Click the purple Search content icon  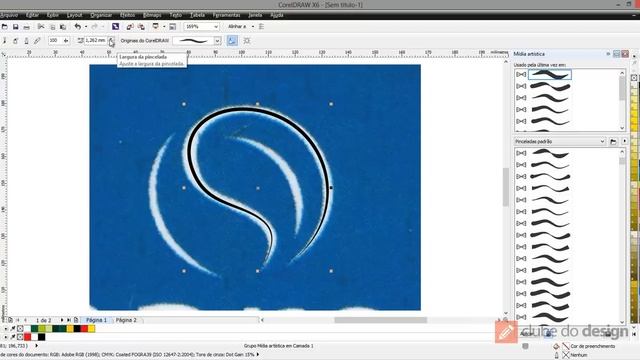116,27
